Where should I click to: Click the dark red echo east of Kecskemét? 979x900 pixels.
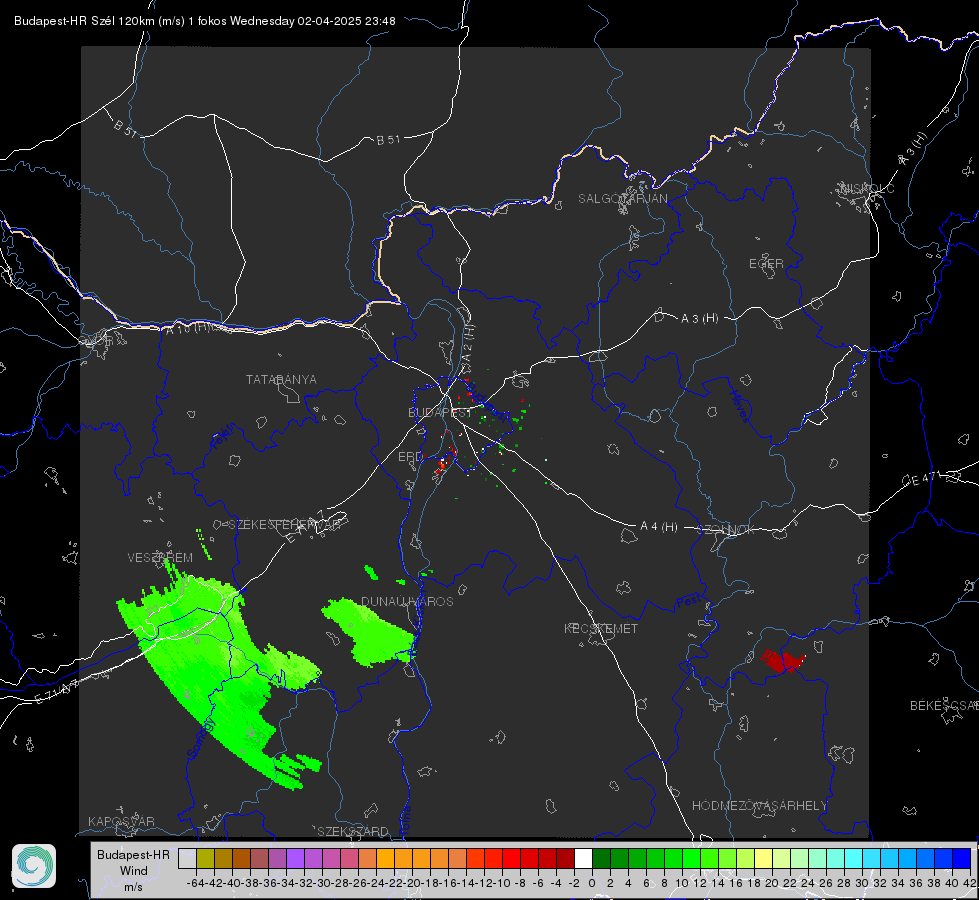pyautogui.click(x=782, y=661)
